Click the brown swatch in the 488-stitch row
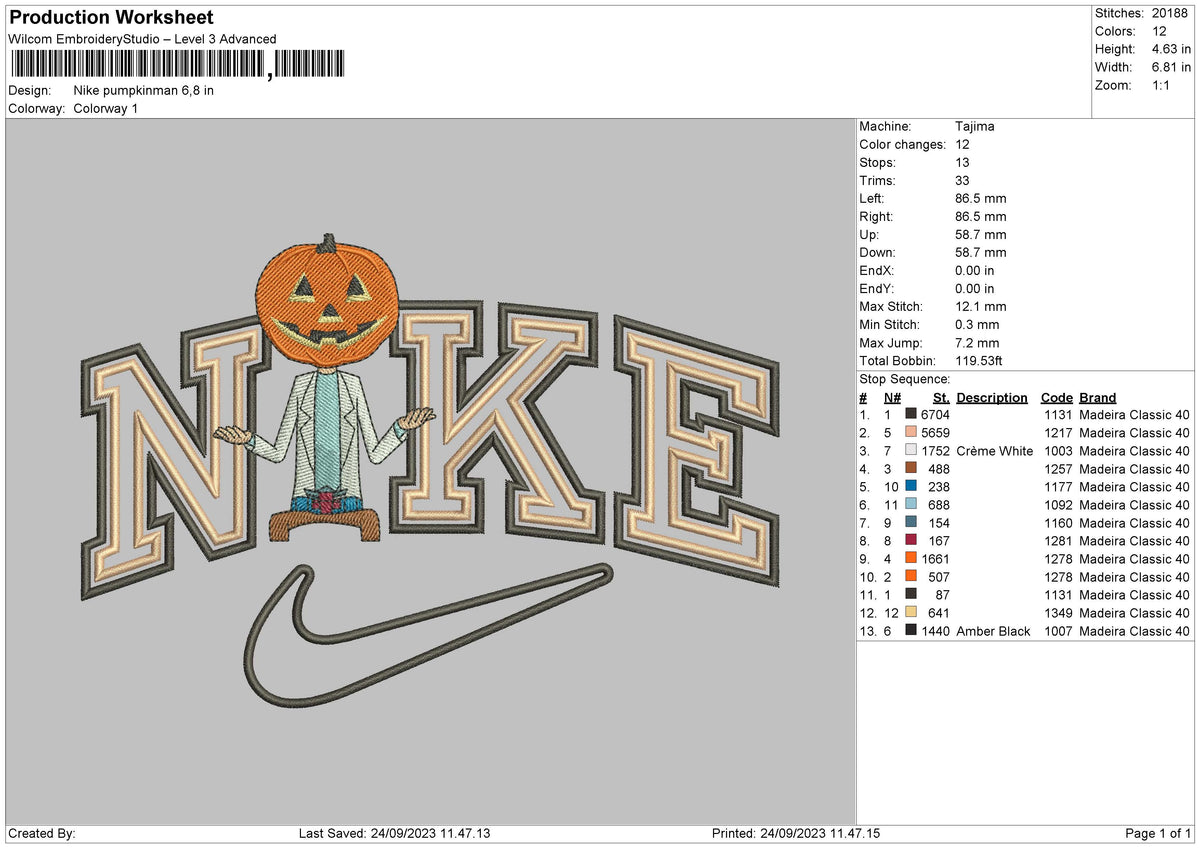The image size is (1200, 848). (911, 468)
